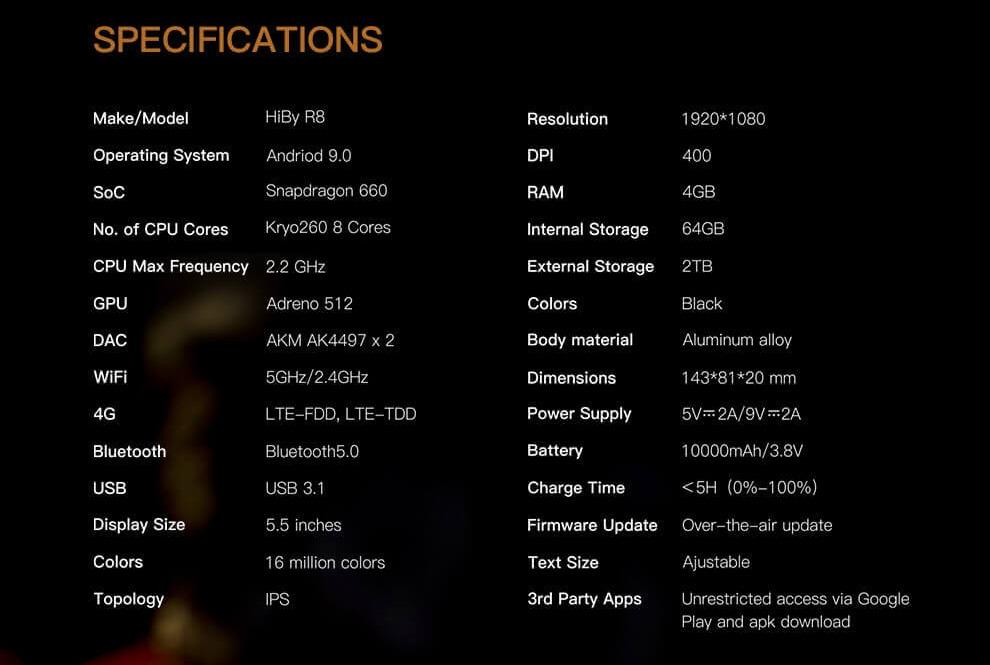Select the Adreno 512 GPU value
The height and width of the screenshot is (665, 990).
tap(309, 303)
